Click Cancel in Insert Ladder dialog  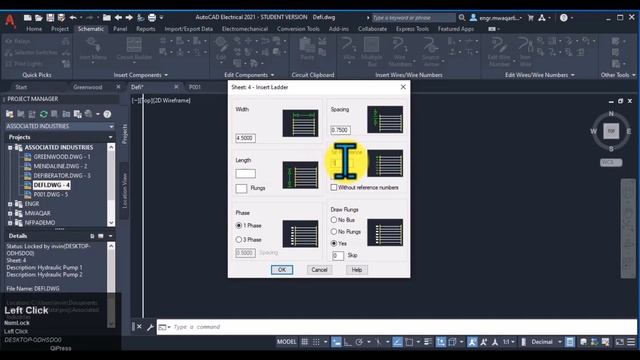319,270
